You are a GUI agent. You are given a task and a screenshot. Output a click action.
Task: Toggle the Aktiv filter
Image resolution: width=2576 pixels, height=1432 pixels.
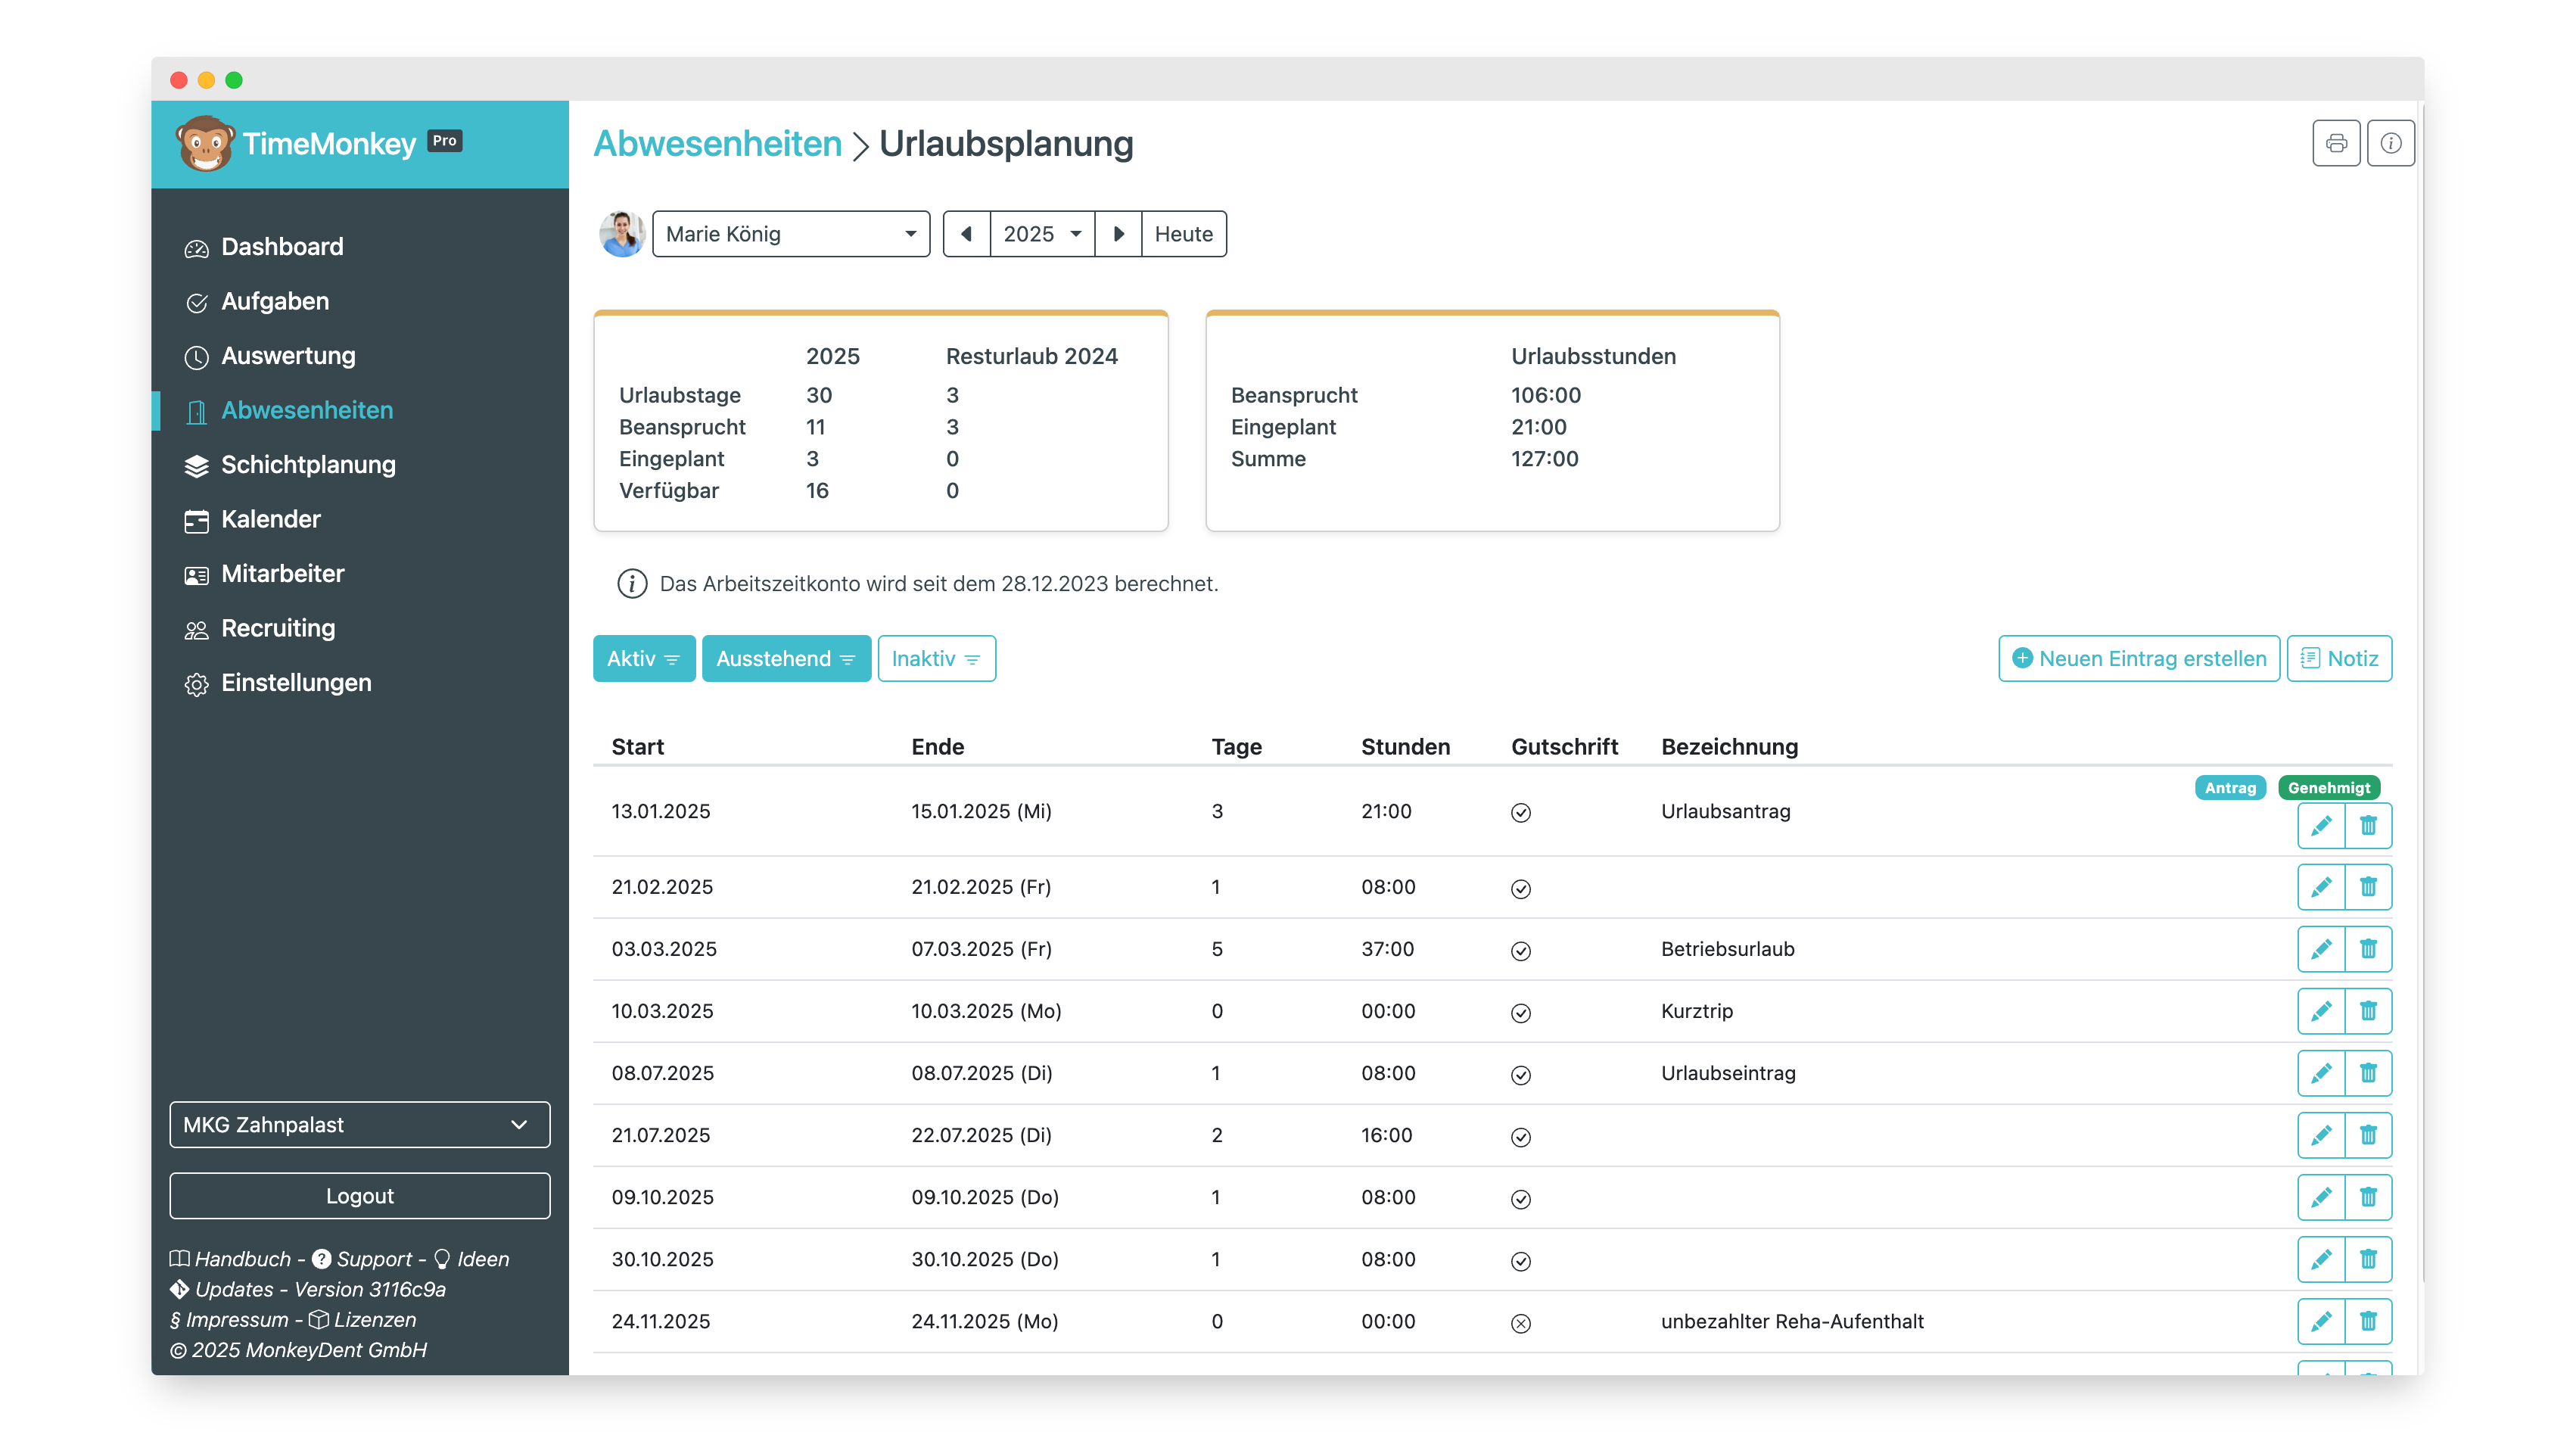coord(643,659)
